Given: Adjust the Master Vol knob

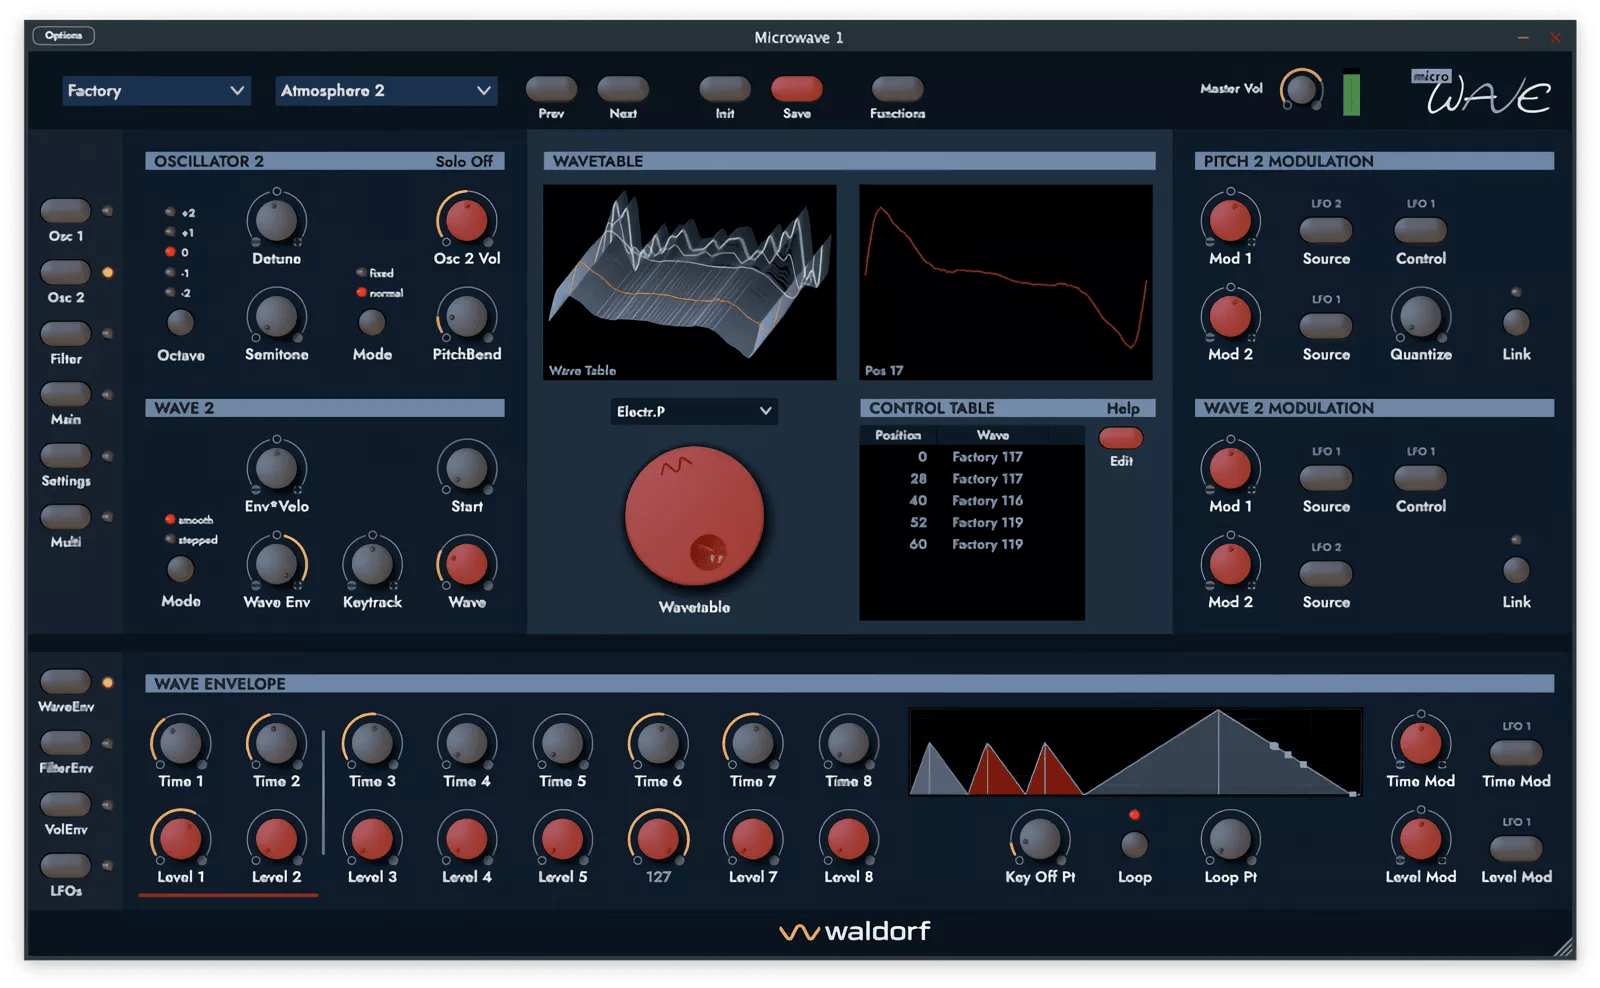Looking at the screenshot, I should tap(1300, 90).
